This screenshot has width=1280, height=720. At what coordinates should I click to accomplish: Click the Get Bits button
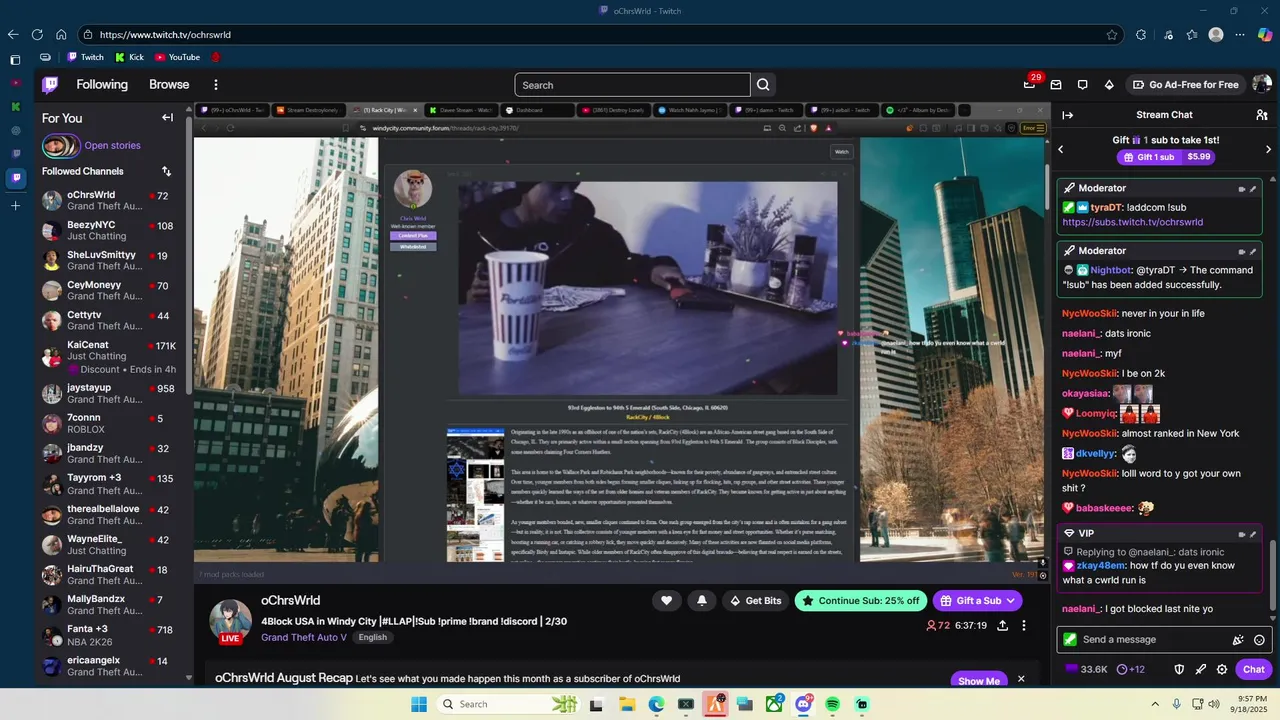tap(756, 600)
